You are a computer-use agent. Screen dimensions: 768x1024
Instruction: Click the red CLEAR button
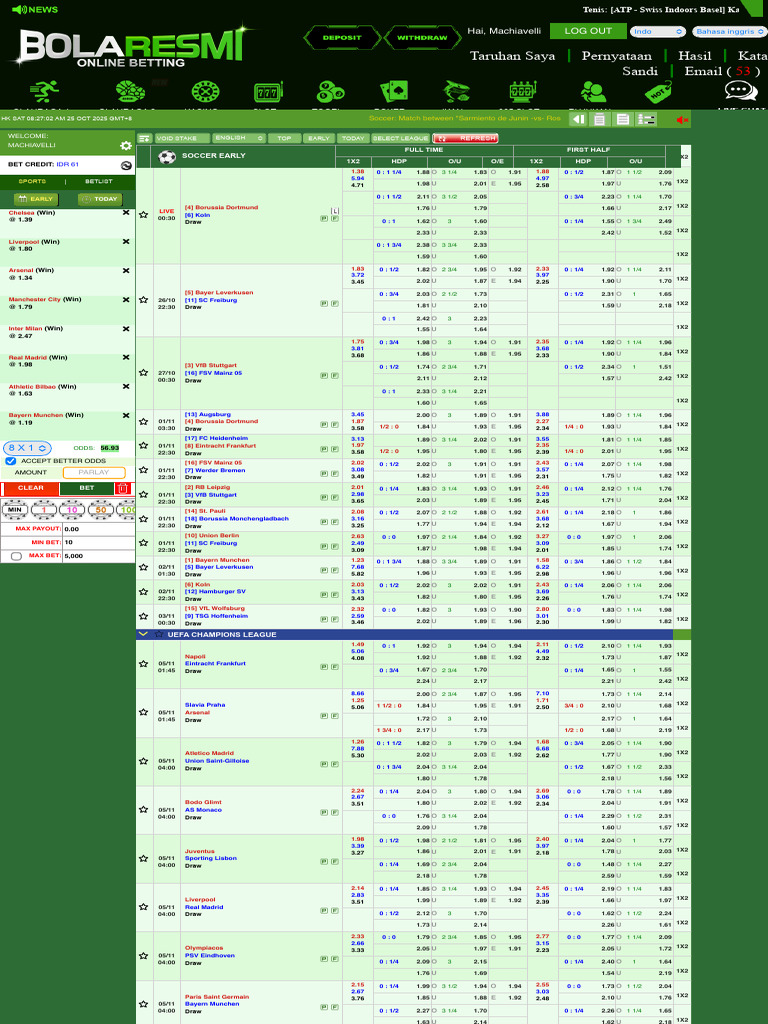pyautogui.click(x=30, y=488)
